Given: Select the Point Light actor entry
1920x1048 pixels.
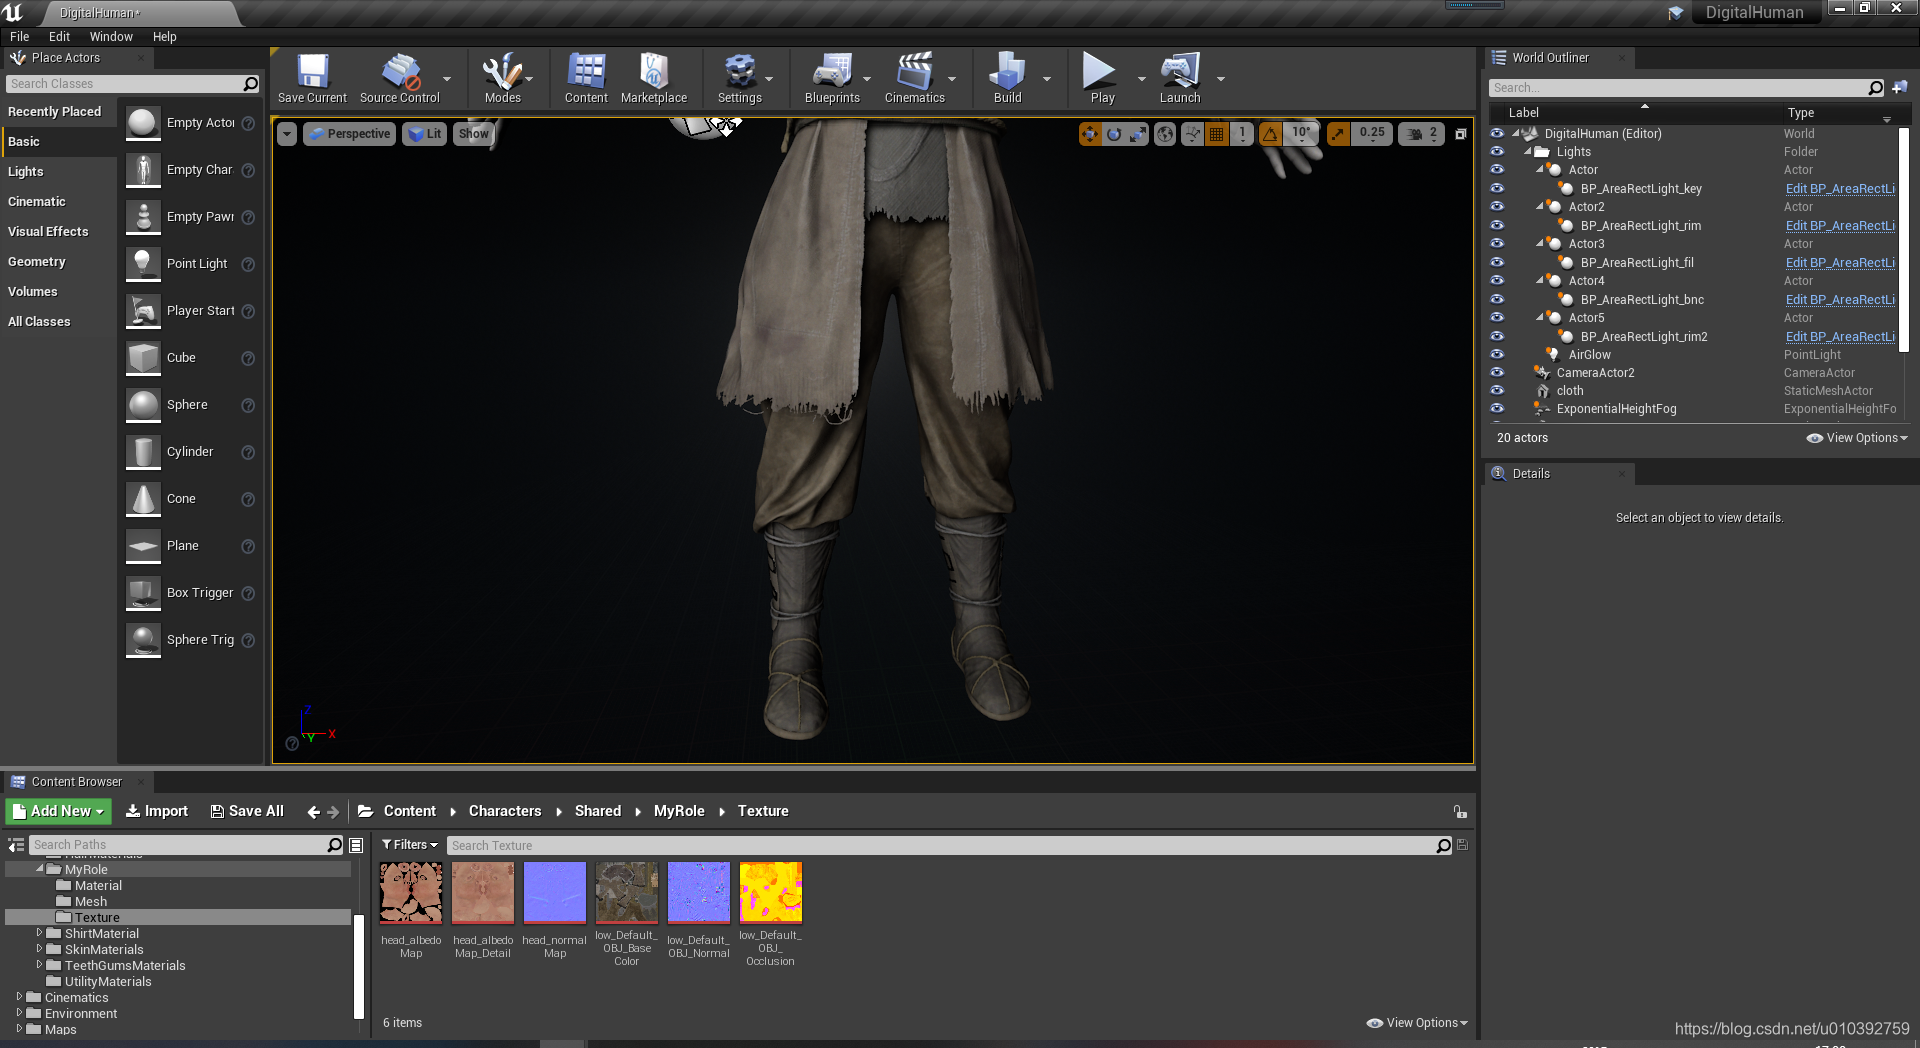Looking at the screenshot, I should point(190,264).
